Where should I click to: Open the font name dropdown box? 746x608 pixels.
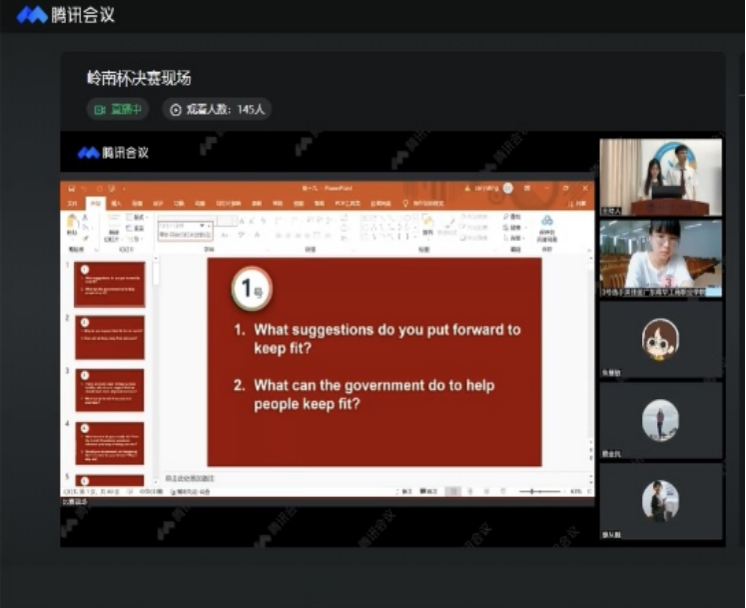(184, 226)
